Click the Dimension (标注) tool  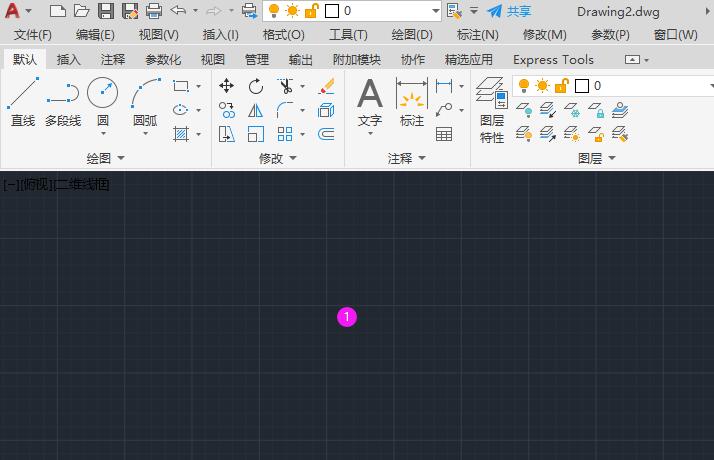[412, 101]
